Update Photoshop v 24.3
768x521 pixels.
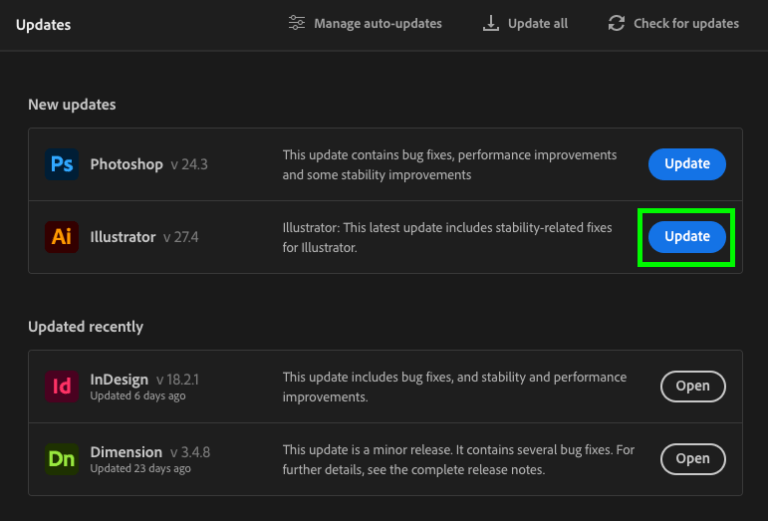point(687,164)
